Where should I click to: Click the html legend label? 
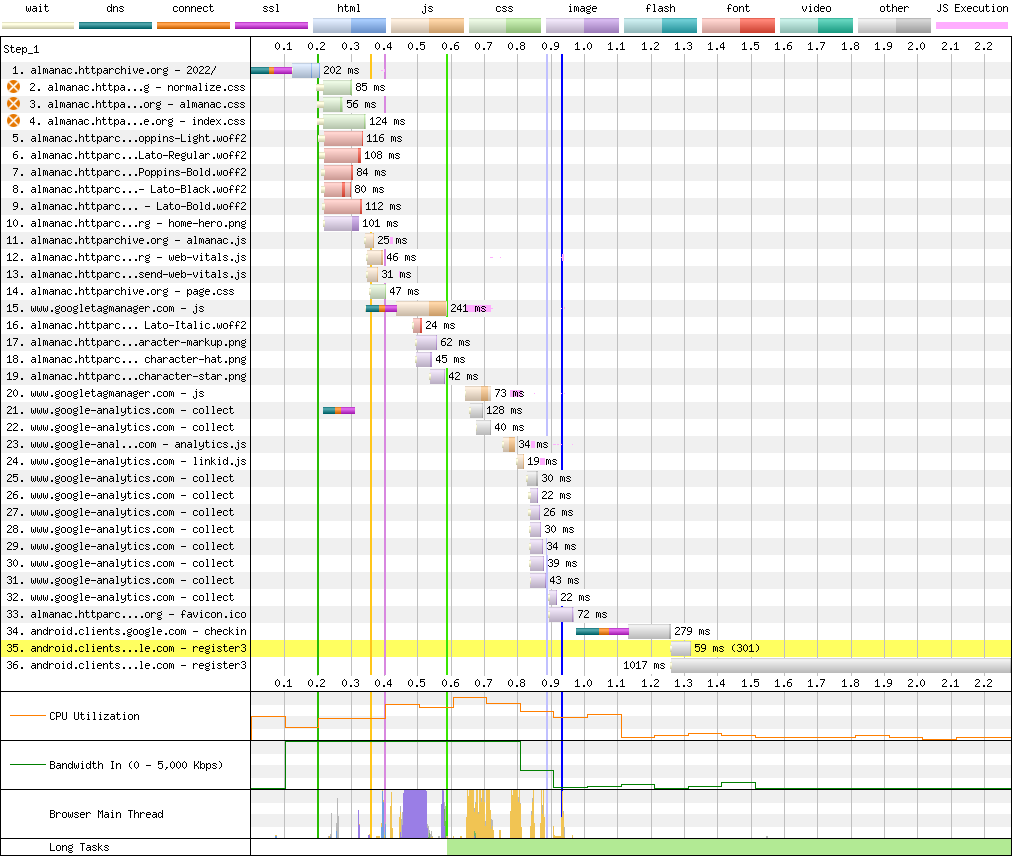pyautogui.click(x=349, y=8)
